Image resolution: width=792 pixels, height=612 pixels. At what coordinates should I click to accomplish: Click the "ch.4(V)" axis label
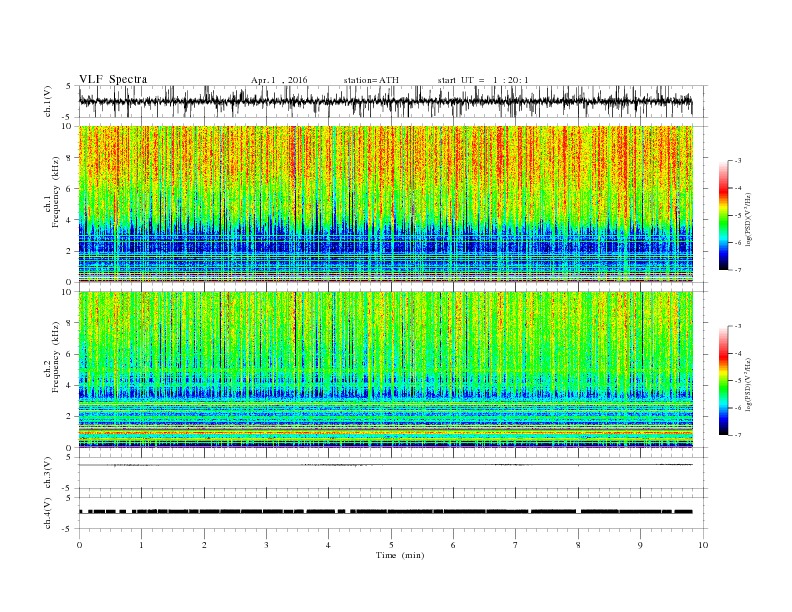(48, 513)
